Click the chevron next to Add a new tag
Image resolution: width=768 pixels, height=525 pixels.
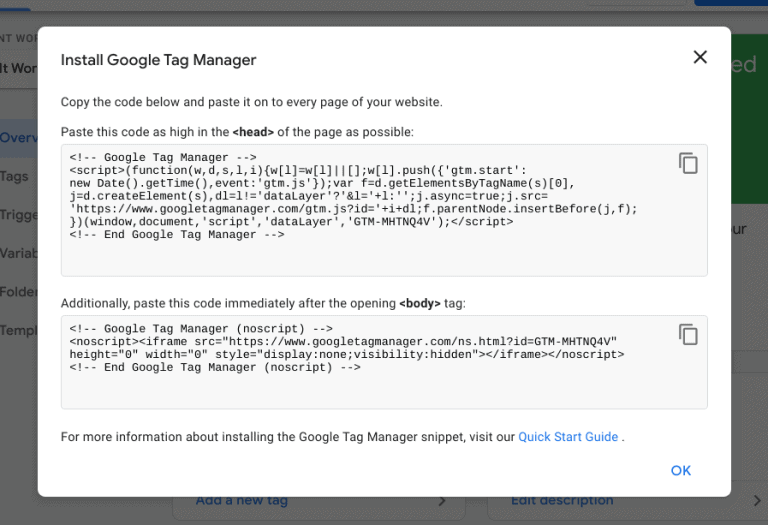(x=442, y=501)
